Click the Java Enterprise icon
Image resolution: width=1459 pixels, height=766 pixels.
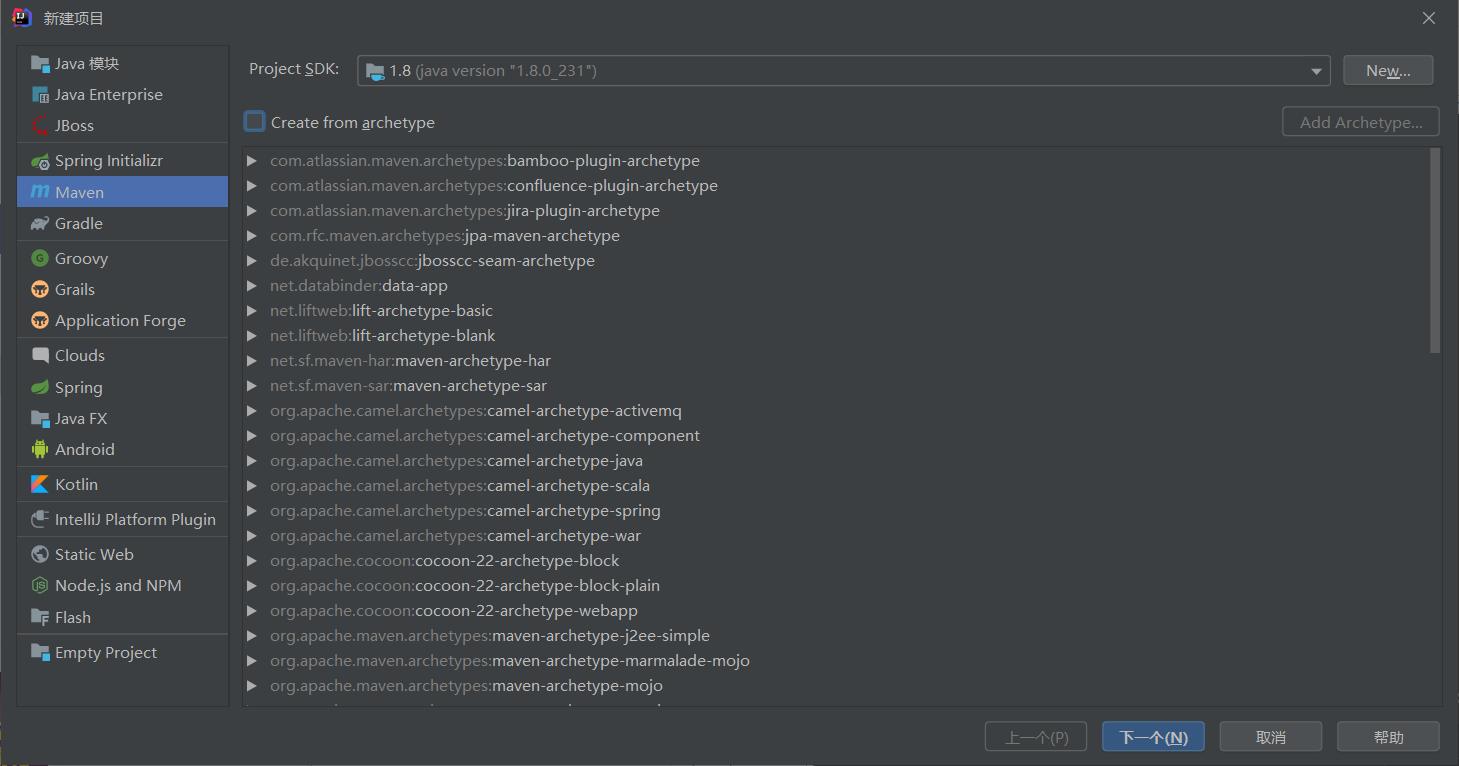pos(40,95)
